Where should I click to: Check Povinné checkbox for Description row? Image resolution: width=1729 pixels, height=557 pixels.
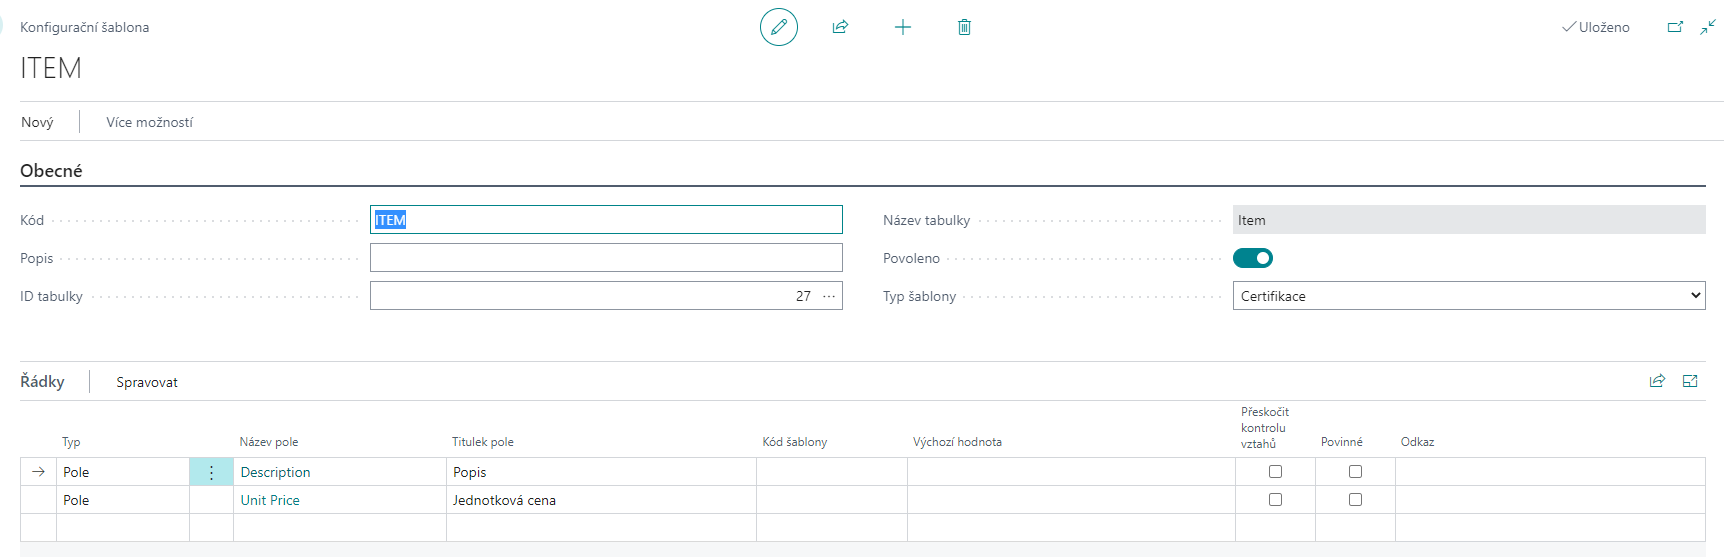pos(1355,472)
